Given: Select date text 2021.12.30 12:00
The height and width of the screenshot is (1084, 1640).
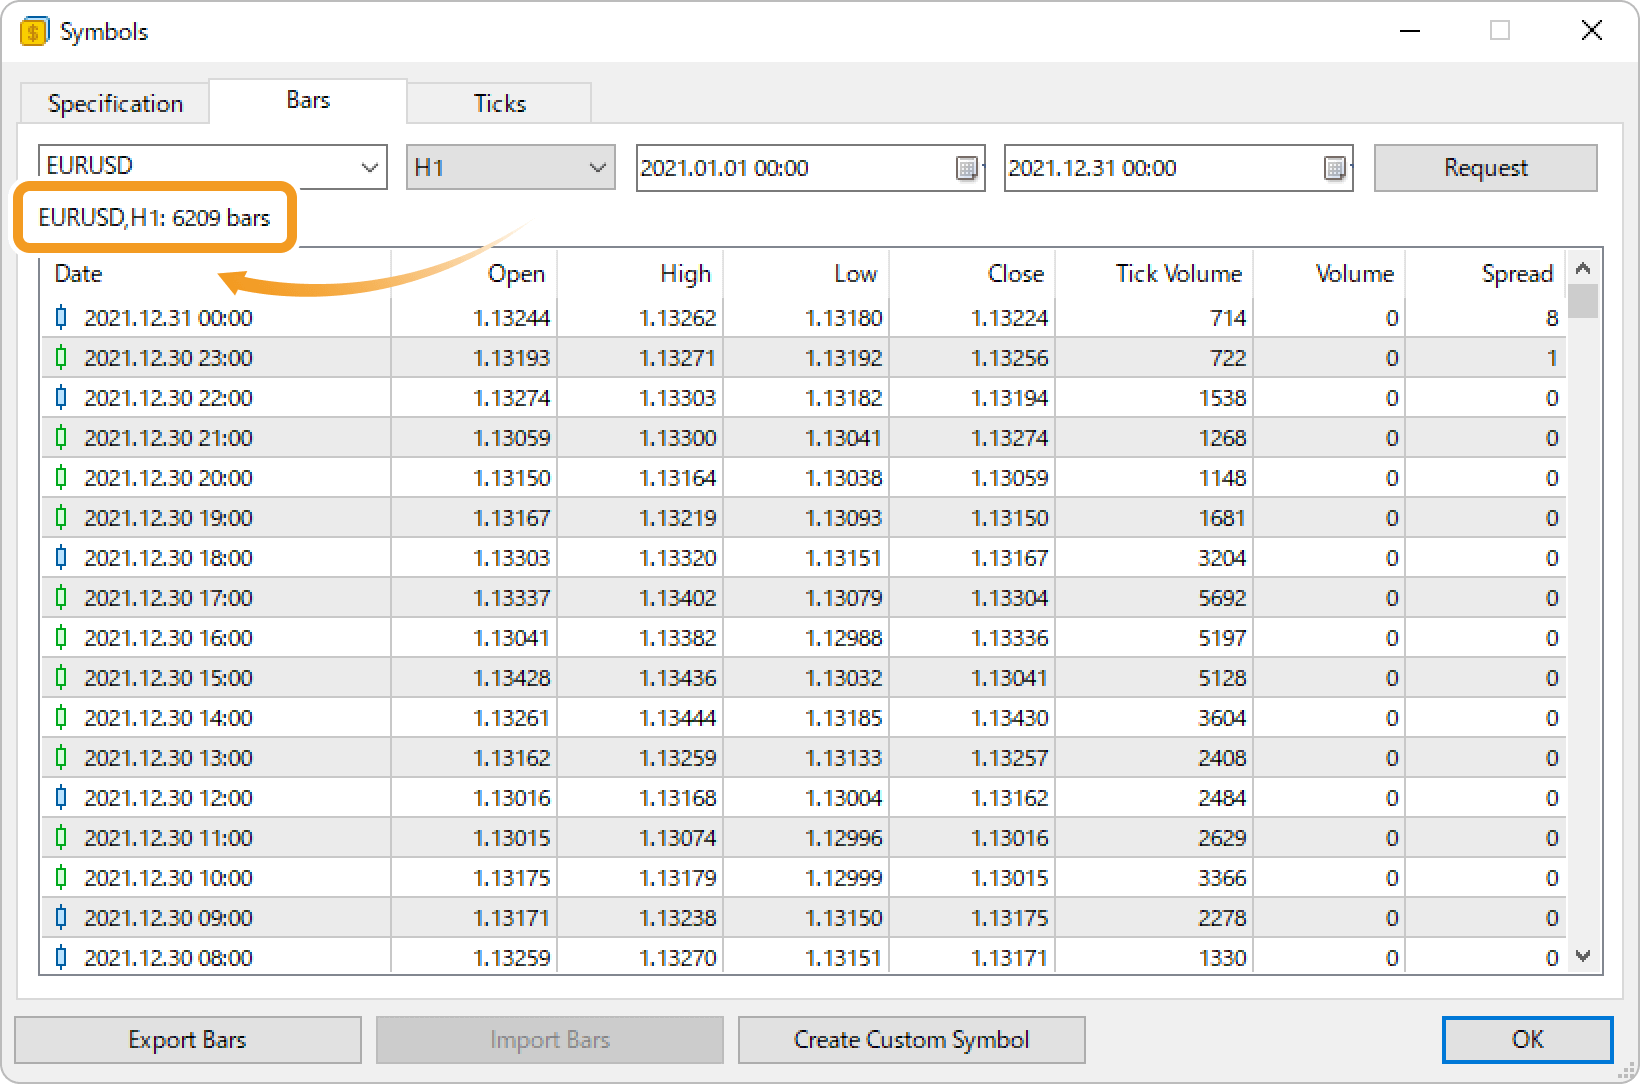Looking at the screenshot, I should tap(168, 798).
